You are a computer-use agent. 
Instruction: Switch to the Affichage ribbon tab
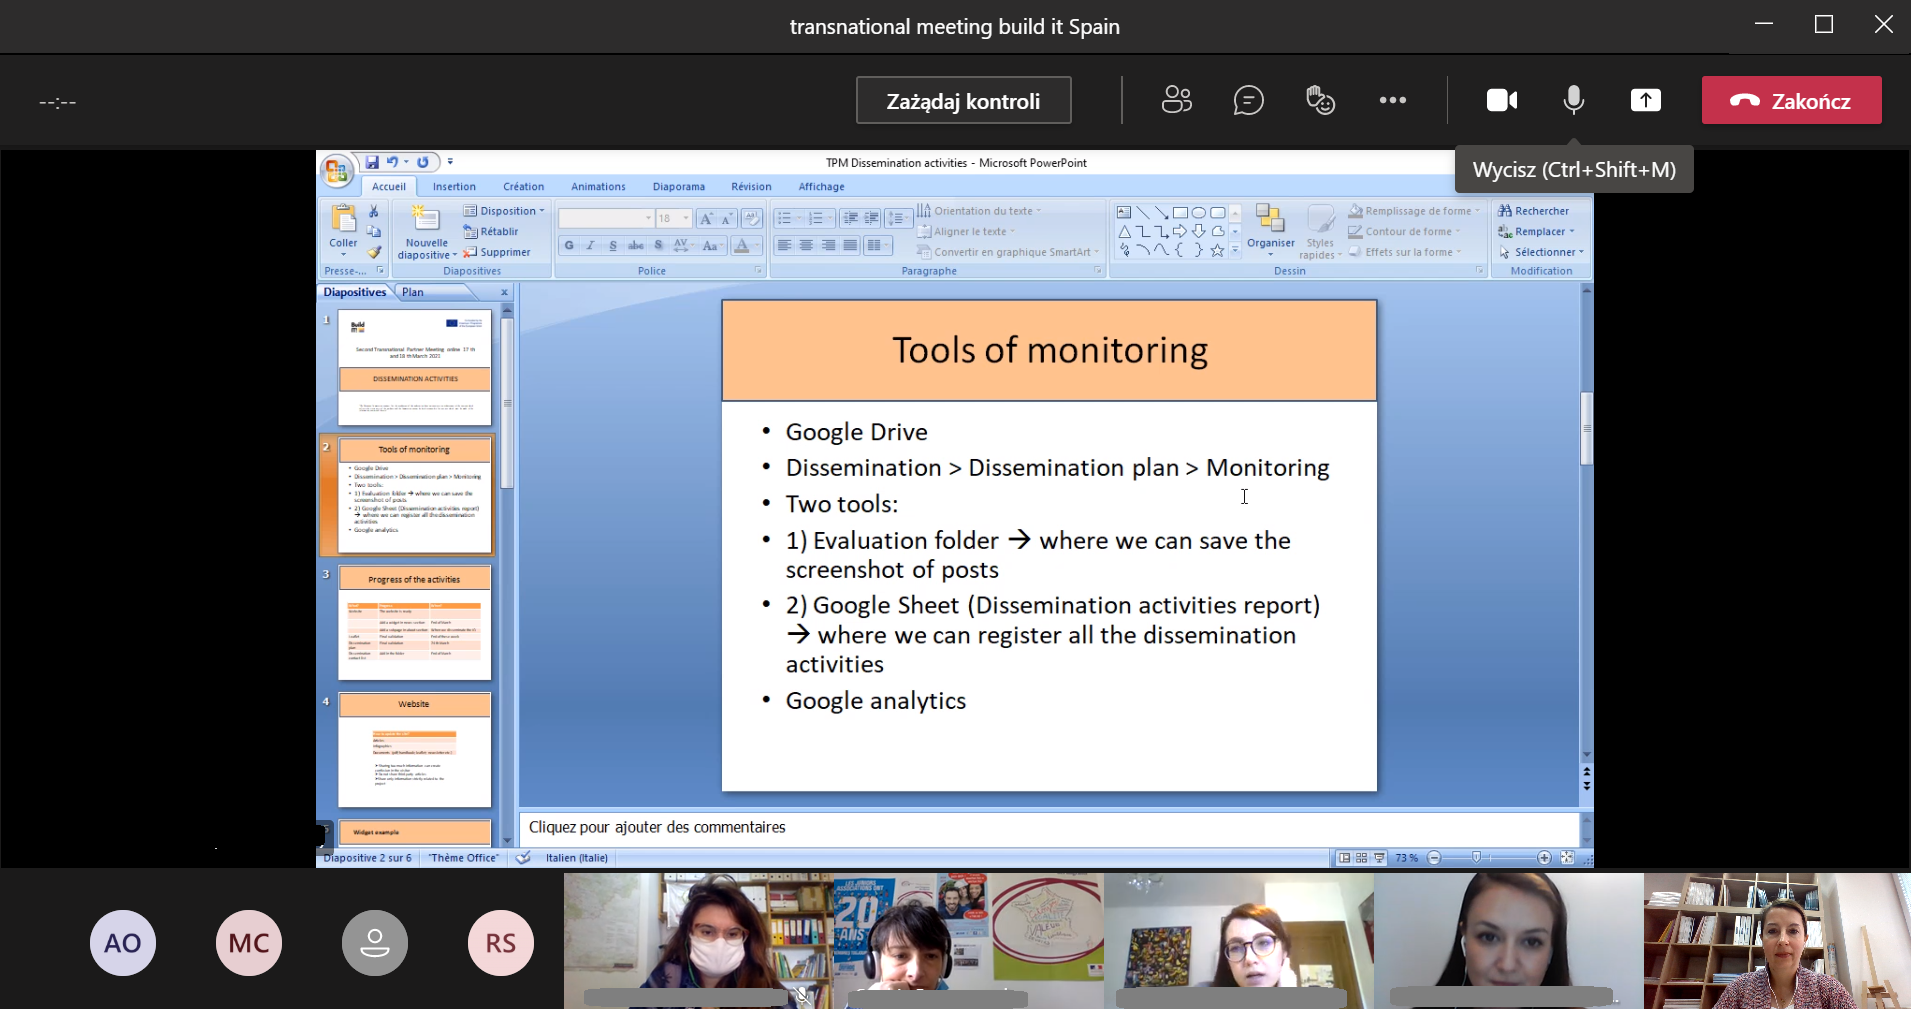[x=822, y=187]
